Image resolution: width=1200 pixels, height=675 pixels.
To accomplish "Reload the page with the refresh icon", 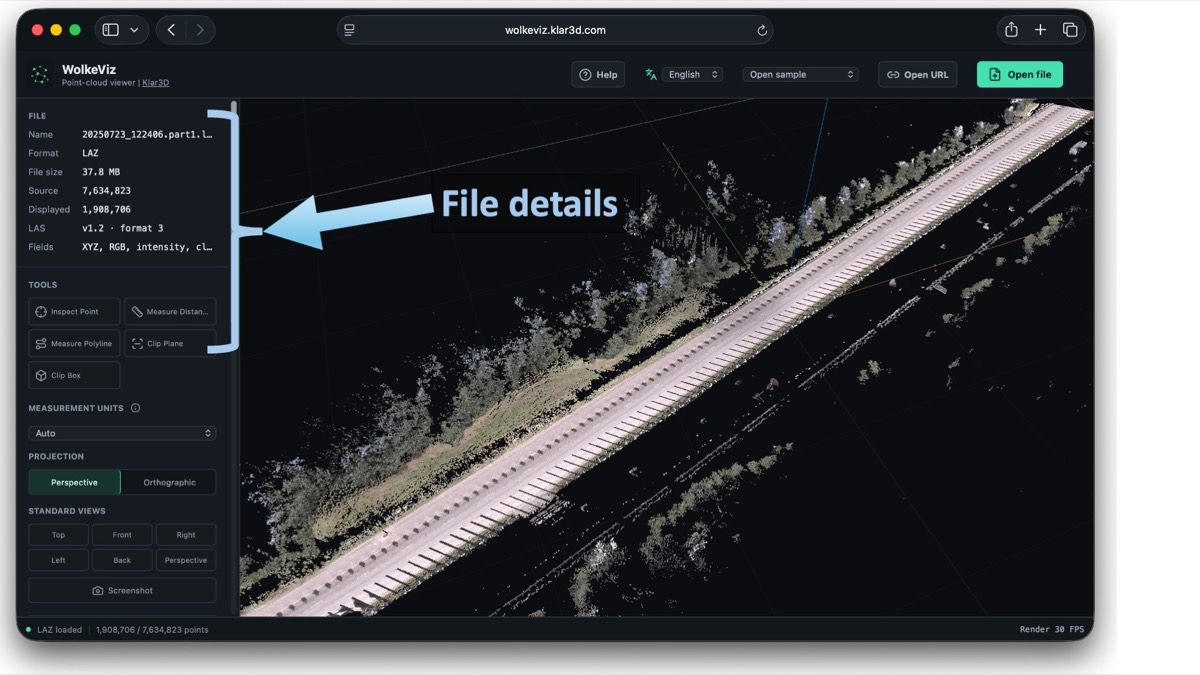I will [x=762, y=30].
